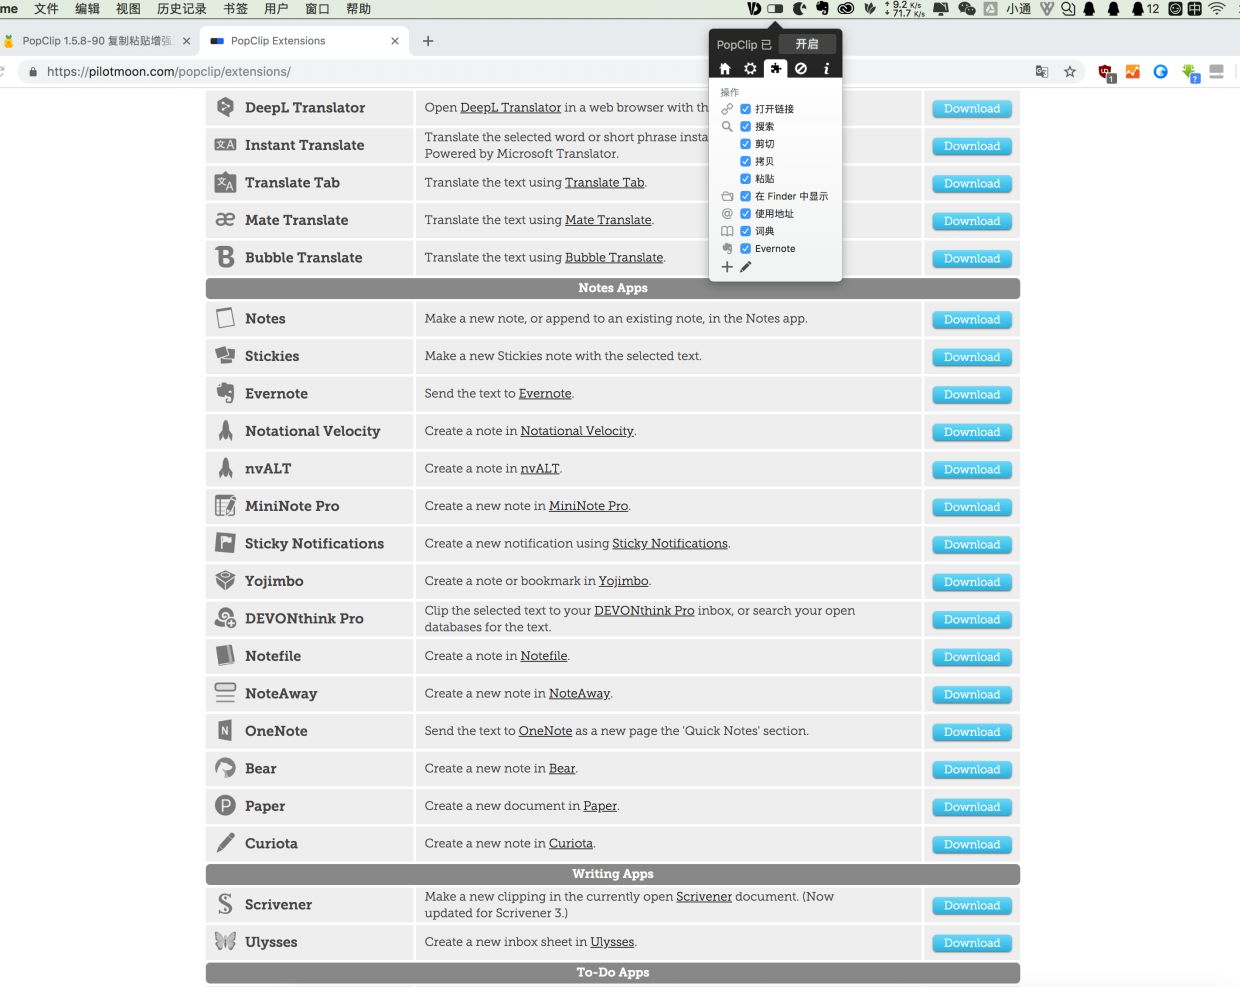Click the browser address bar URL

169,72
